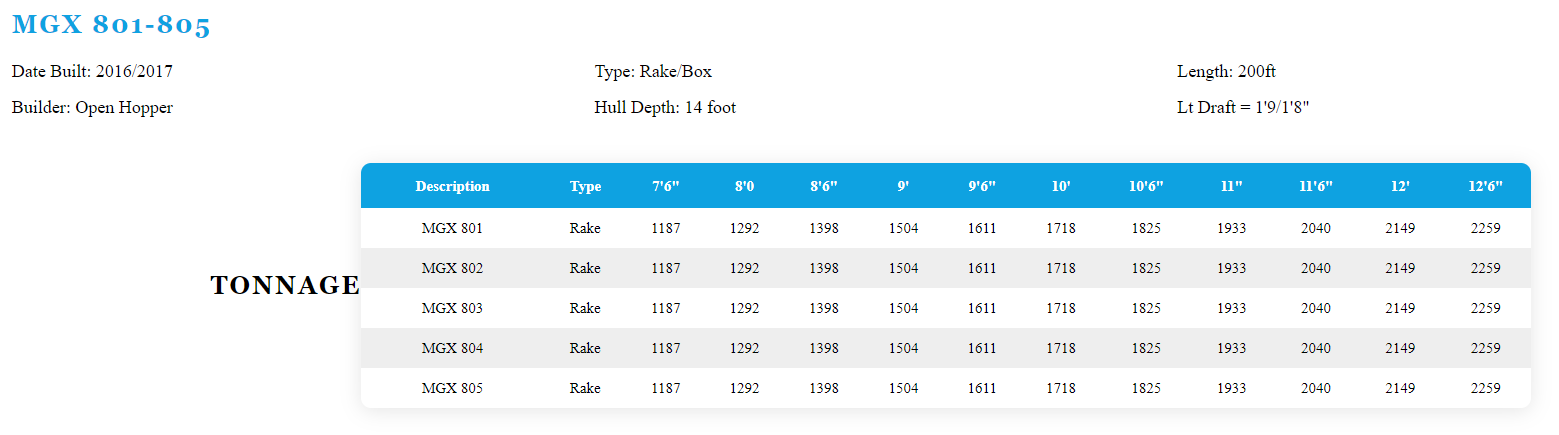The width and height of the screenshot is (1559, 435).
Task: Click the Builder: Open Hopper text
Action: pos(92,108)
